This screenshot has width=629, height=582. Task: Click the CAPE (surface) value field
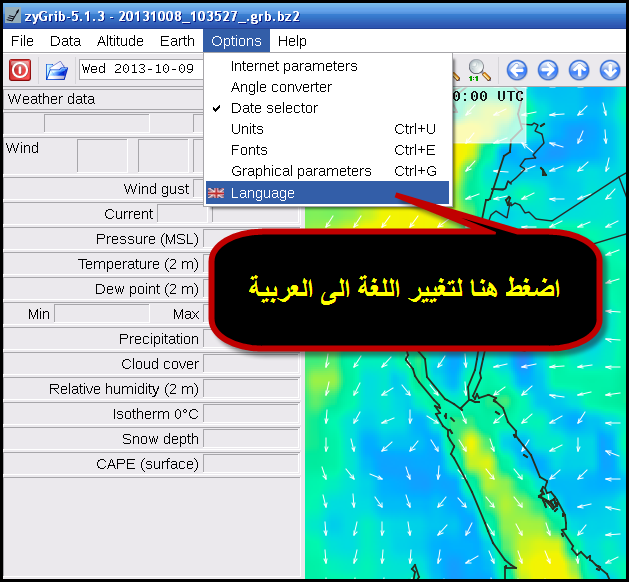[x=251, y=464]
